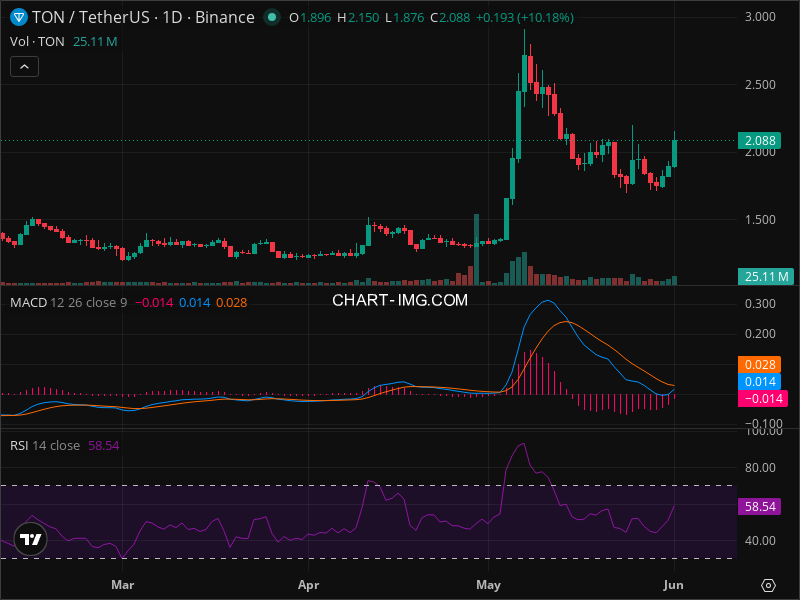The image size is (800, 600).
Task: Click the open value O1.896 in header
Action: [310, 18]
